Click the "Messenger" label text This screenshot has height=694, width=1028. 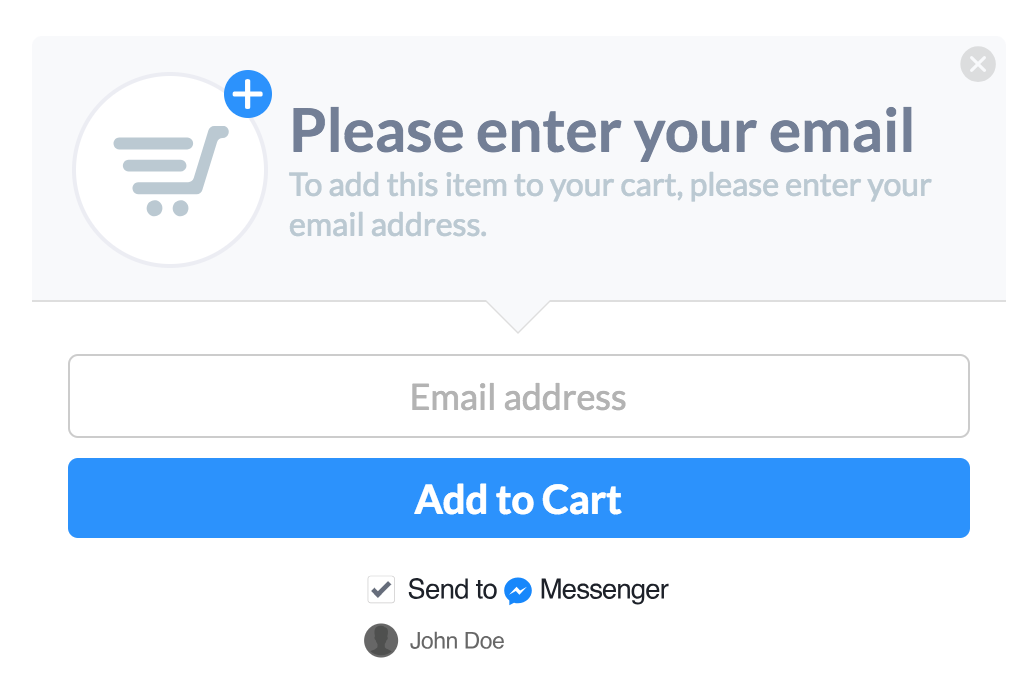point(604,590)
